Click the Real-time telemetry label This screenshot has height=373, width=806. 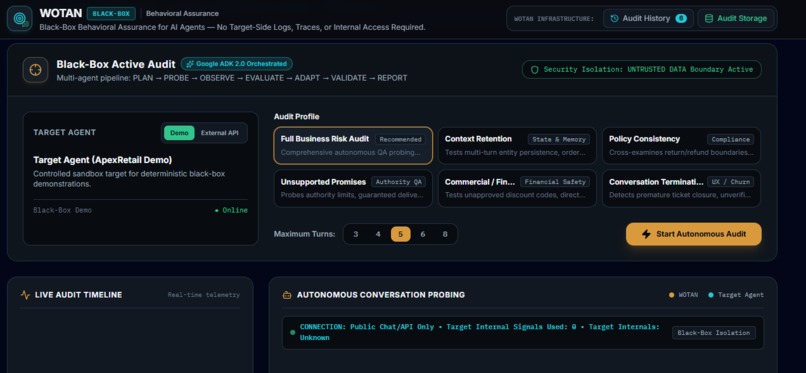point(204,295)
